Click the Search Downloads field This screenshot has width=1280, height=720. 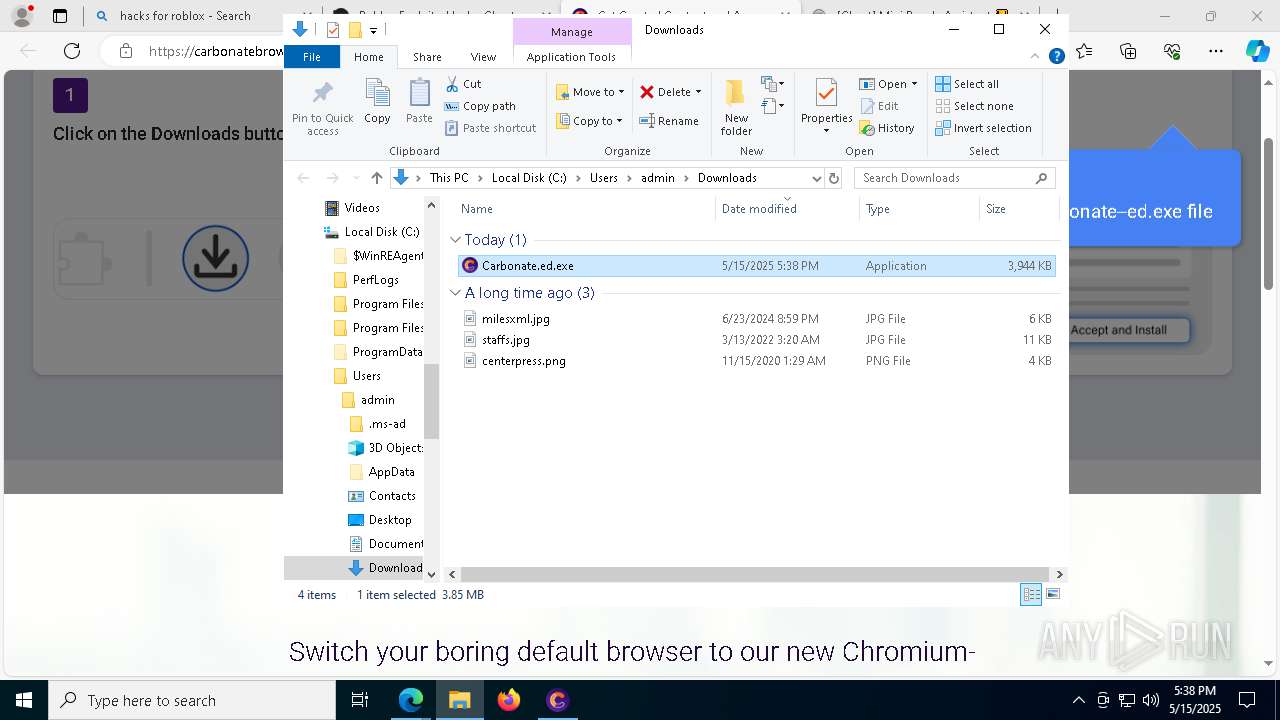pyautogui.click(x=955, y=178)
